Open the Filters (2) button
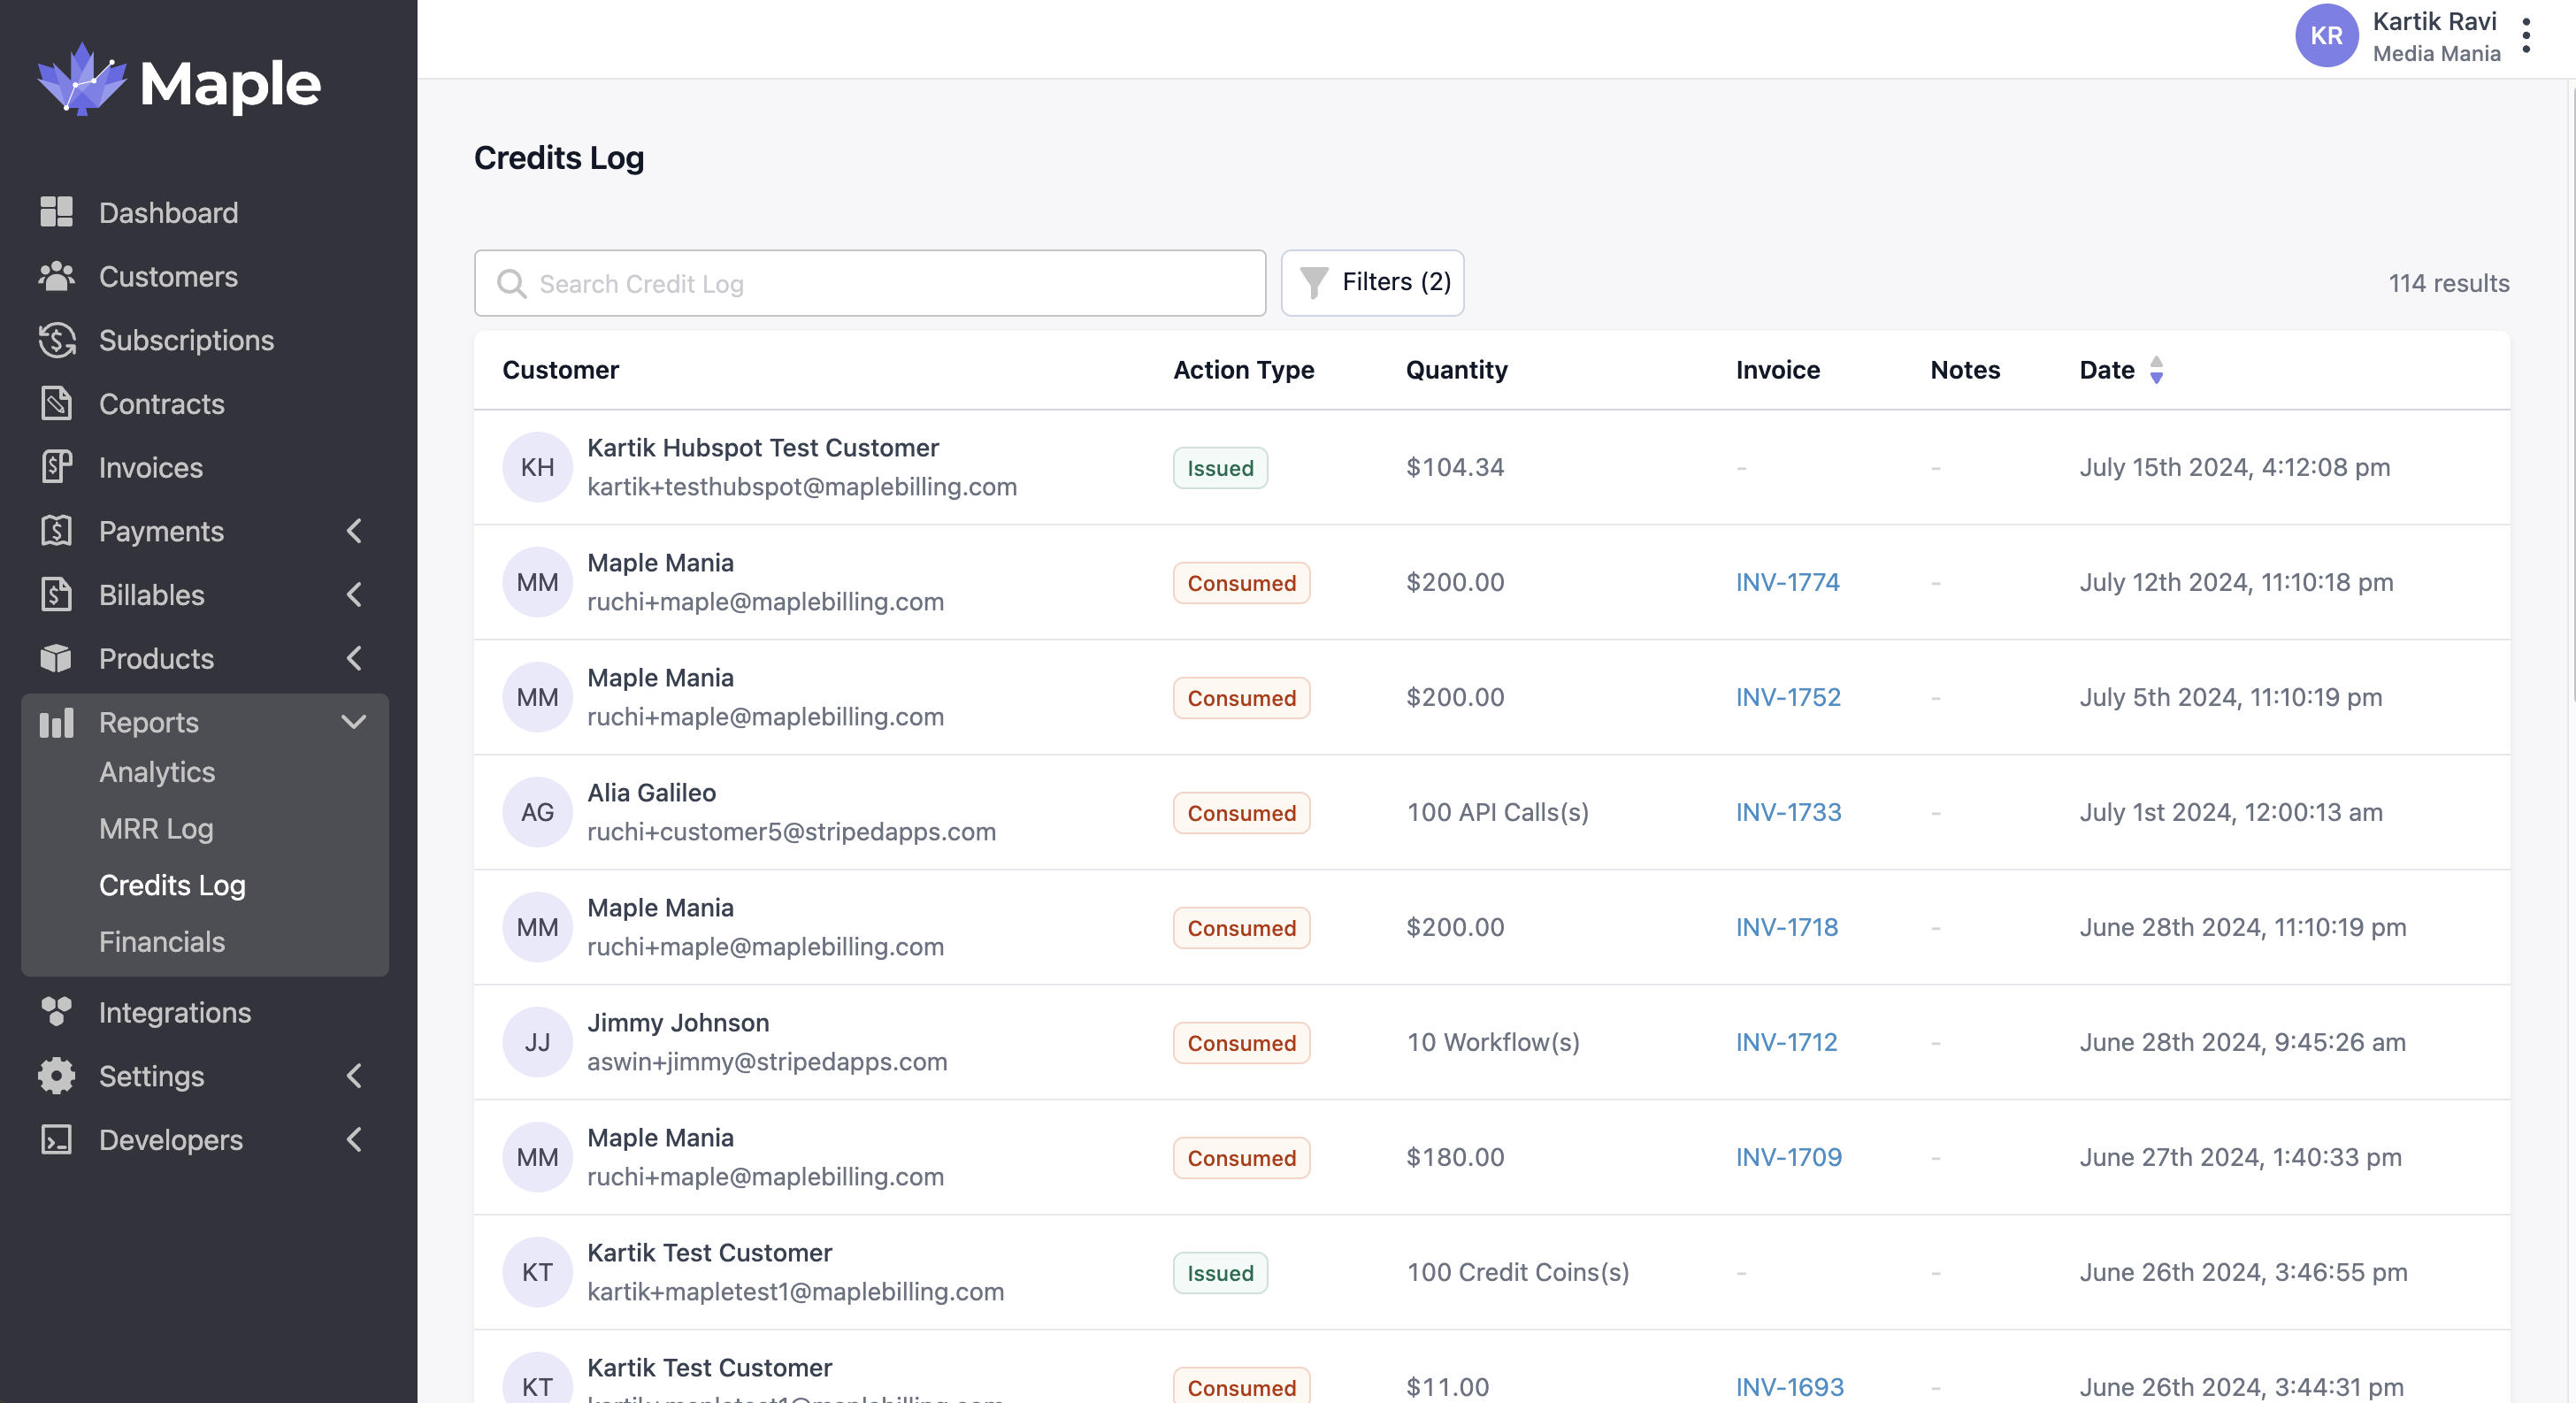 pyautogui.click(x=1372, y=283)
